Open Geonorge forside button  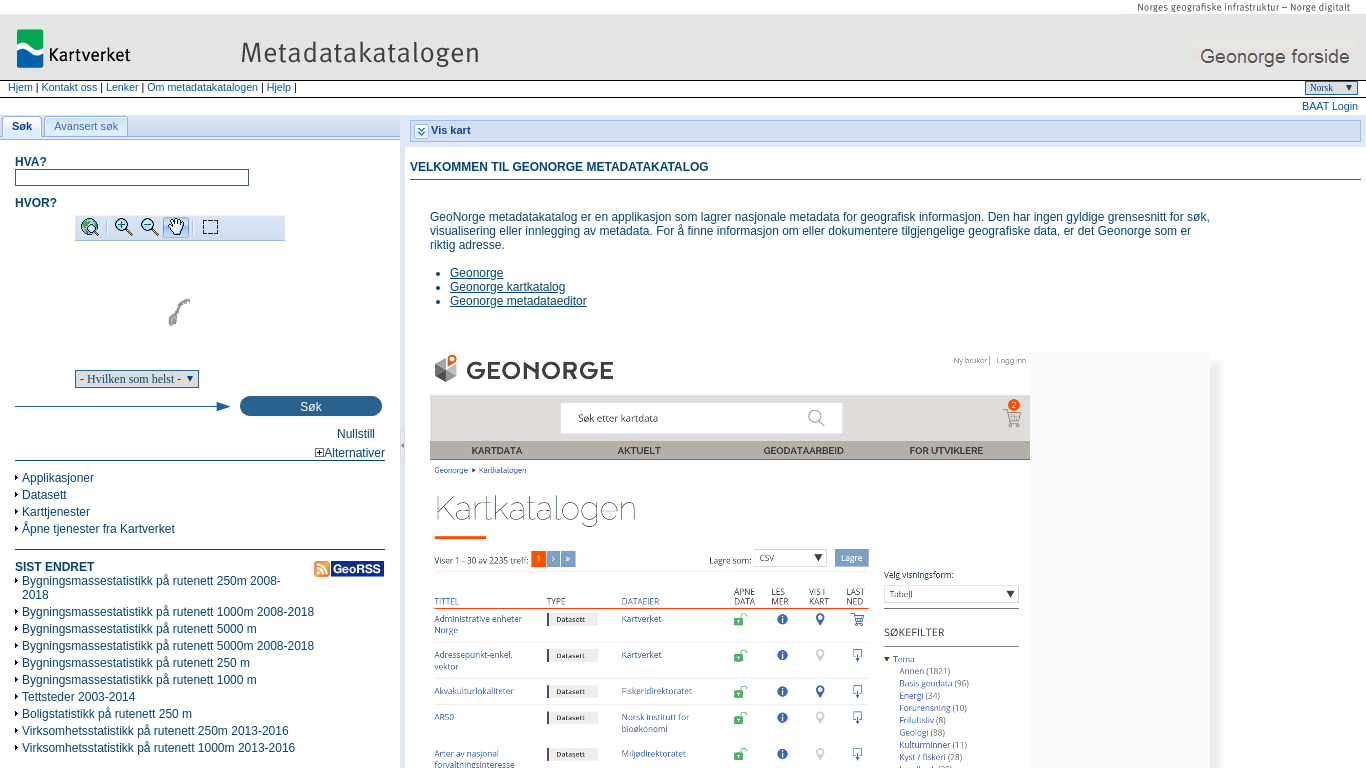click(x=1275, y=56)
